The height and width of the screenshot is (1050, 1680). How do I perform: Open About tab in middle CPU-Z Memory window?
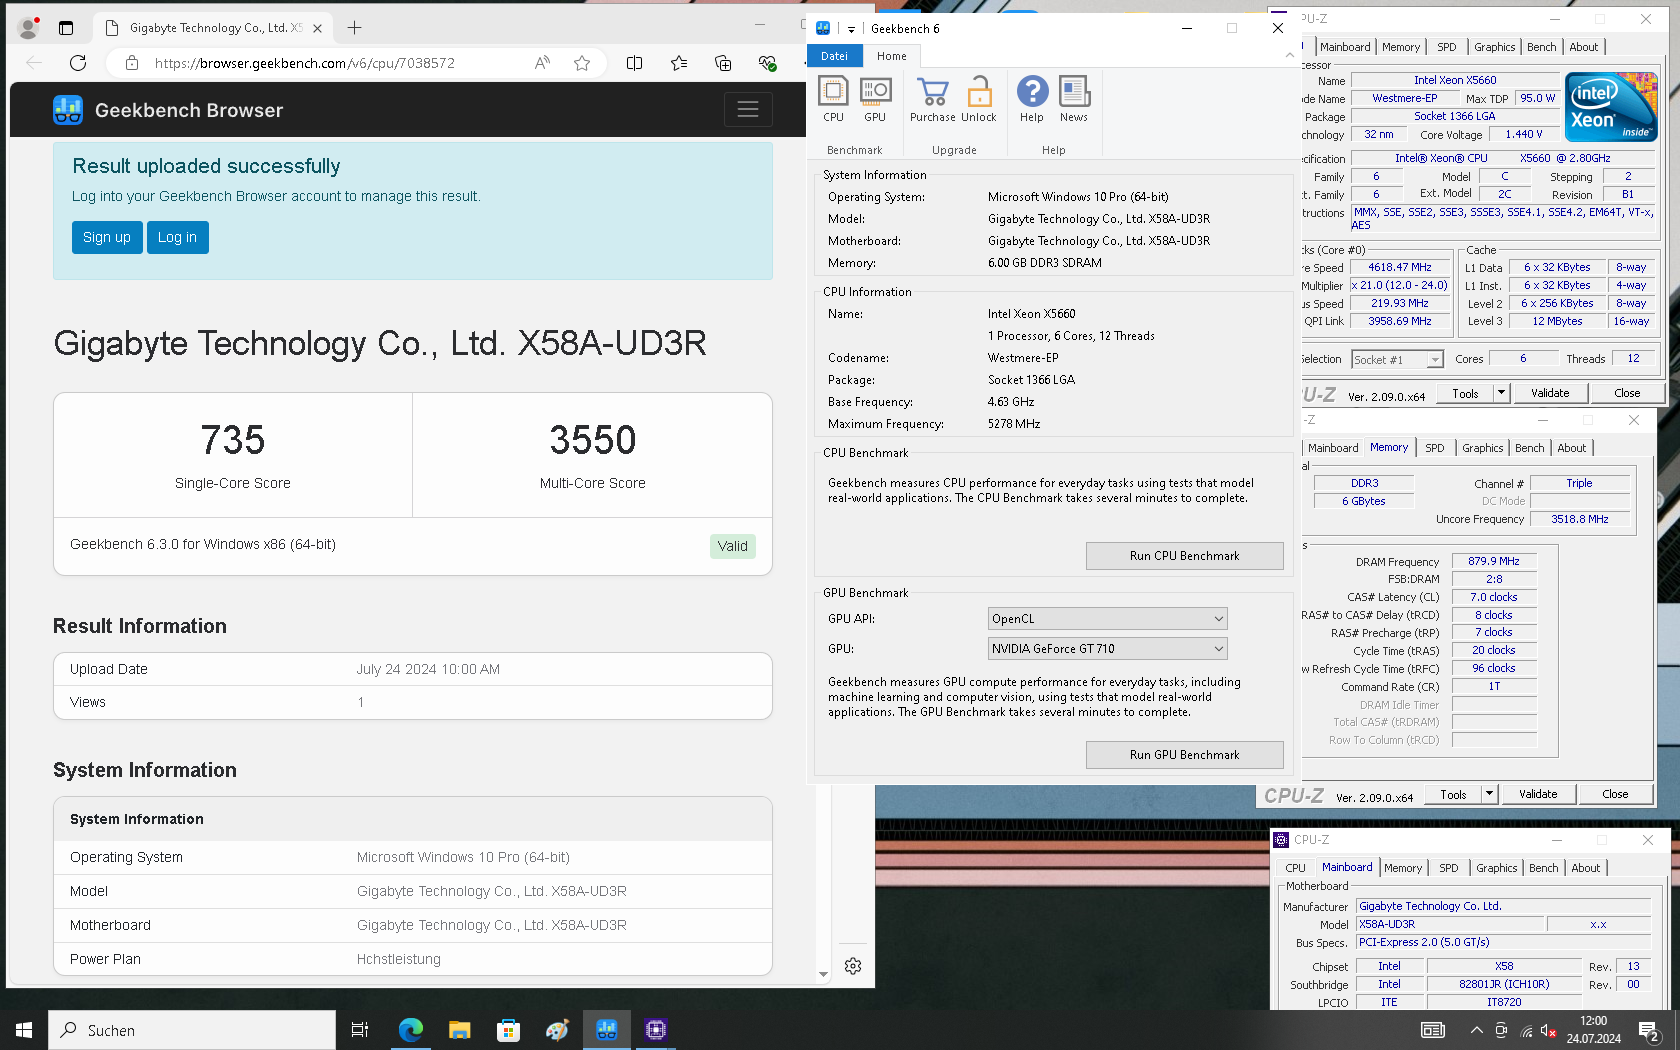click(x=1571, y=448)
